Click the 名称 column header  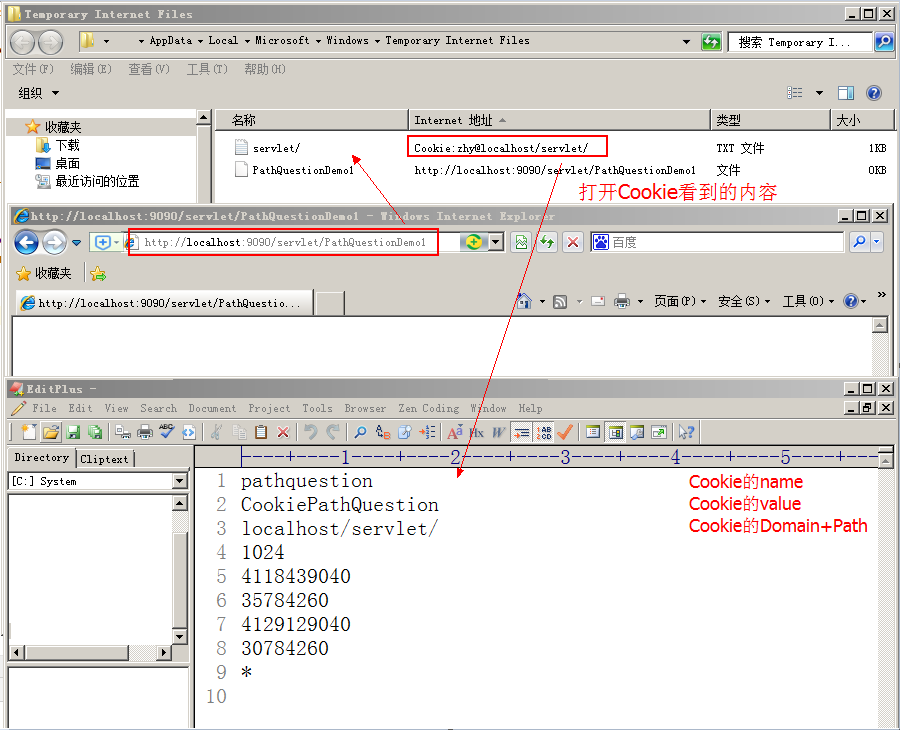tap(312, 120)
